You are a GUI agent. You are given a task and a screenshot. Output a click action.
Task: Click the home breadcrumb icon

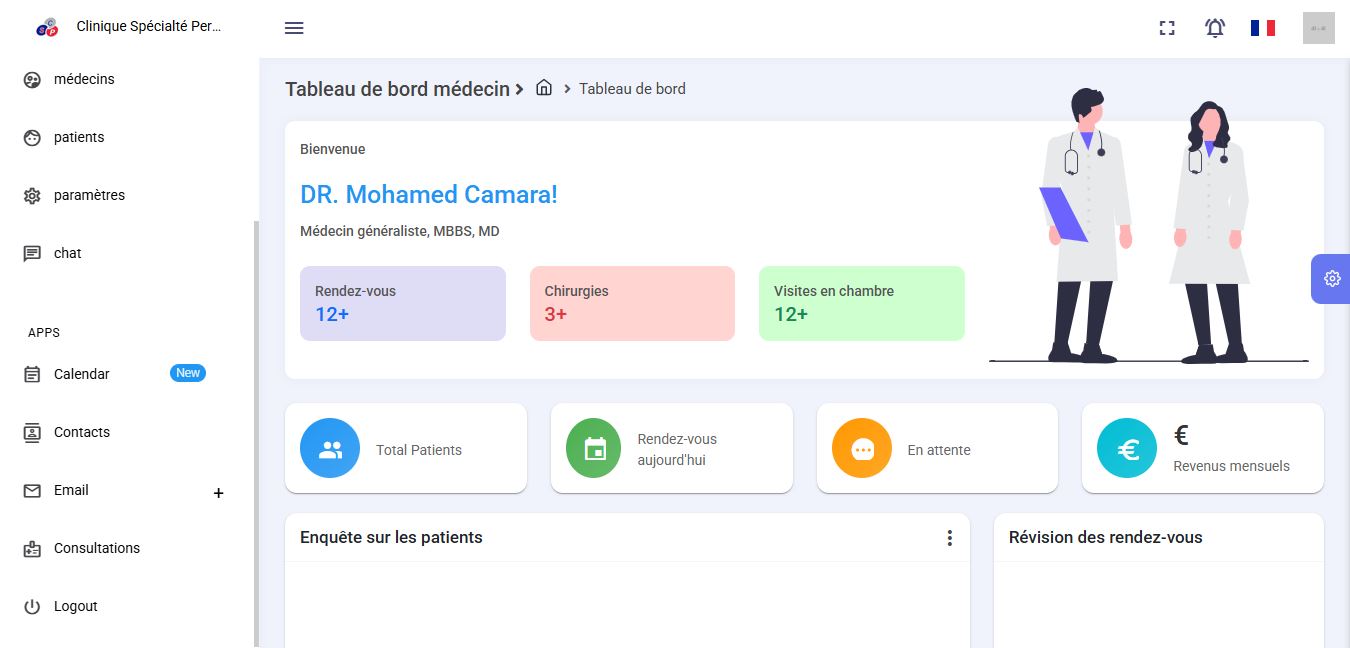[x=544, y=88]
